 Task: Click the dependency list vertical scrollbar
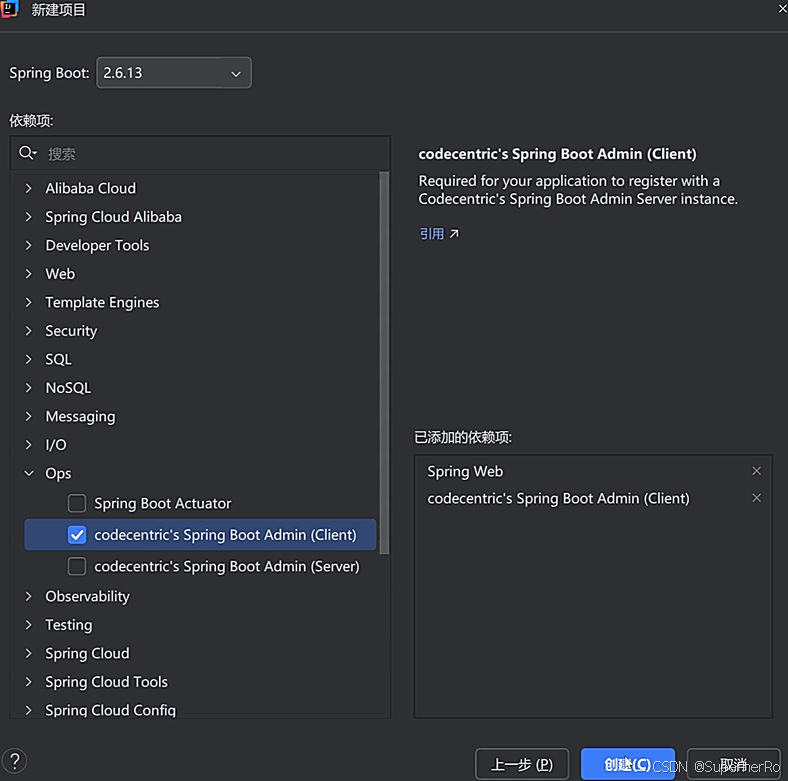pos(384,363)
